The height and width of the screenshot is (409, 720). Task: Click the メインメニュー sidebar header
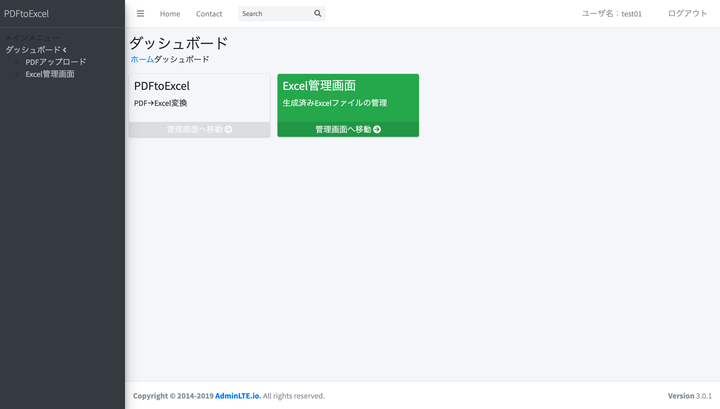(32, 38)
